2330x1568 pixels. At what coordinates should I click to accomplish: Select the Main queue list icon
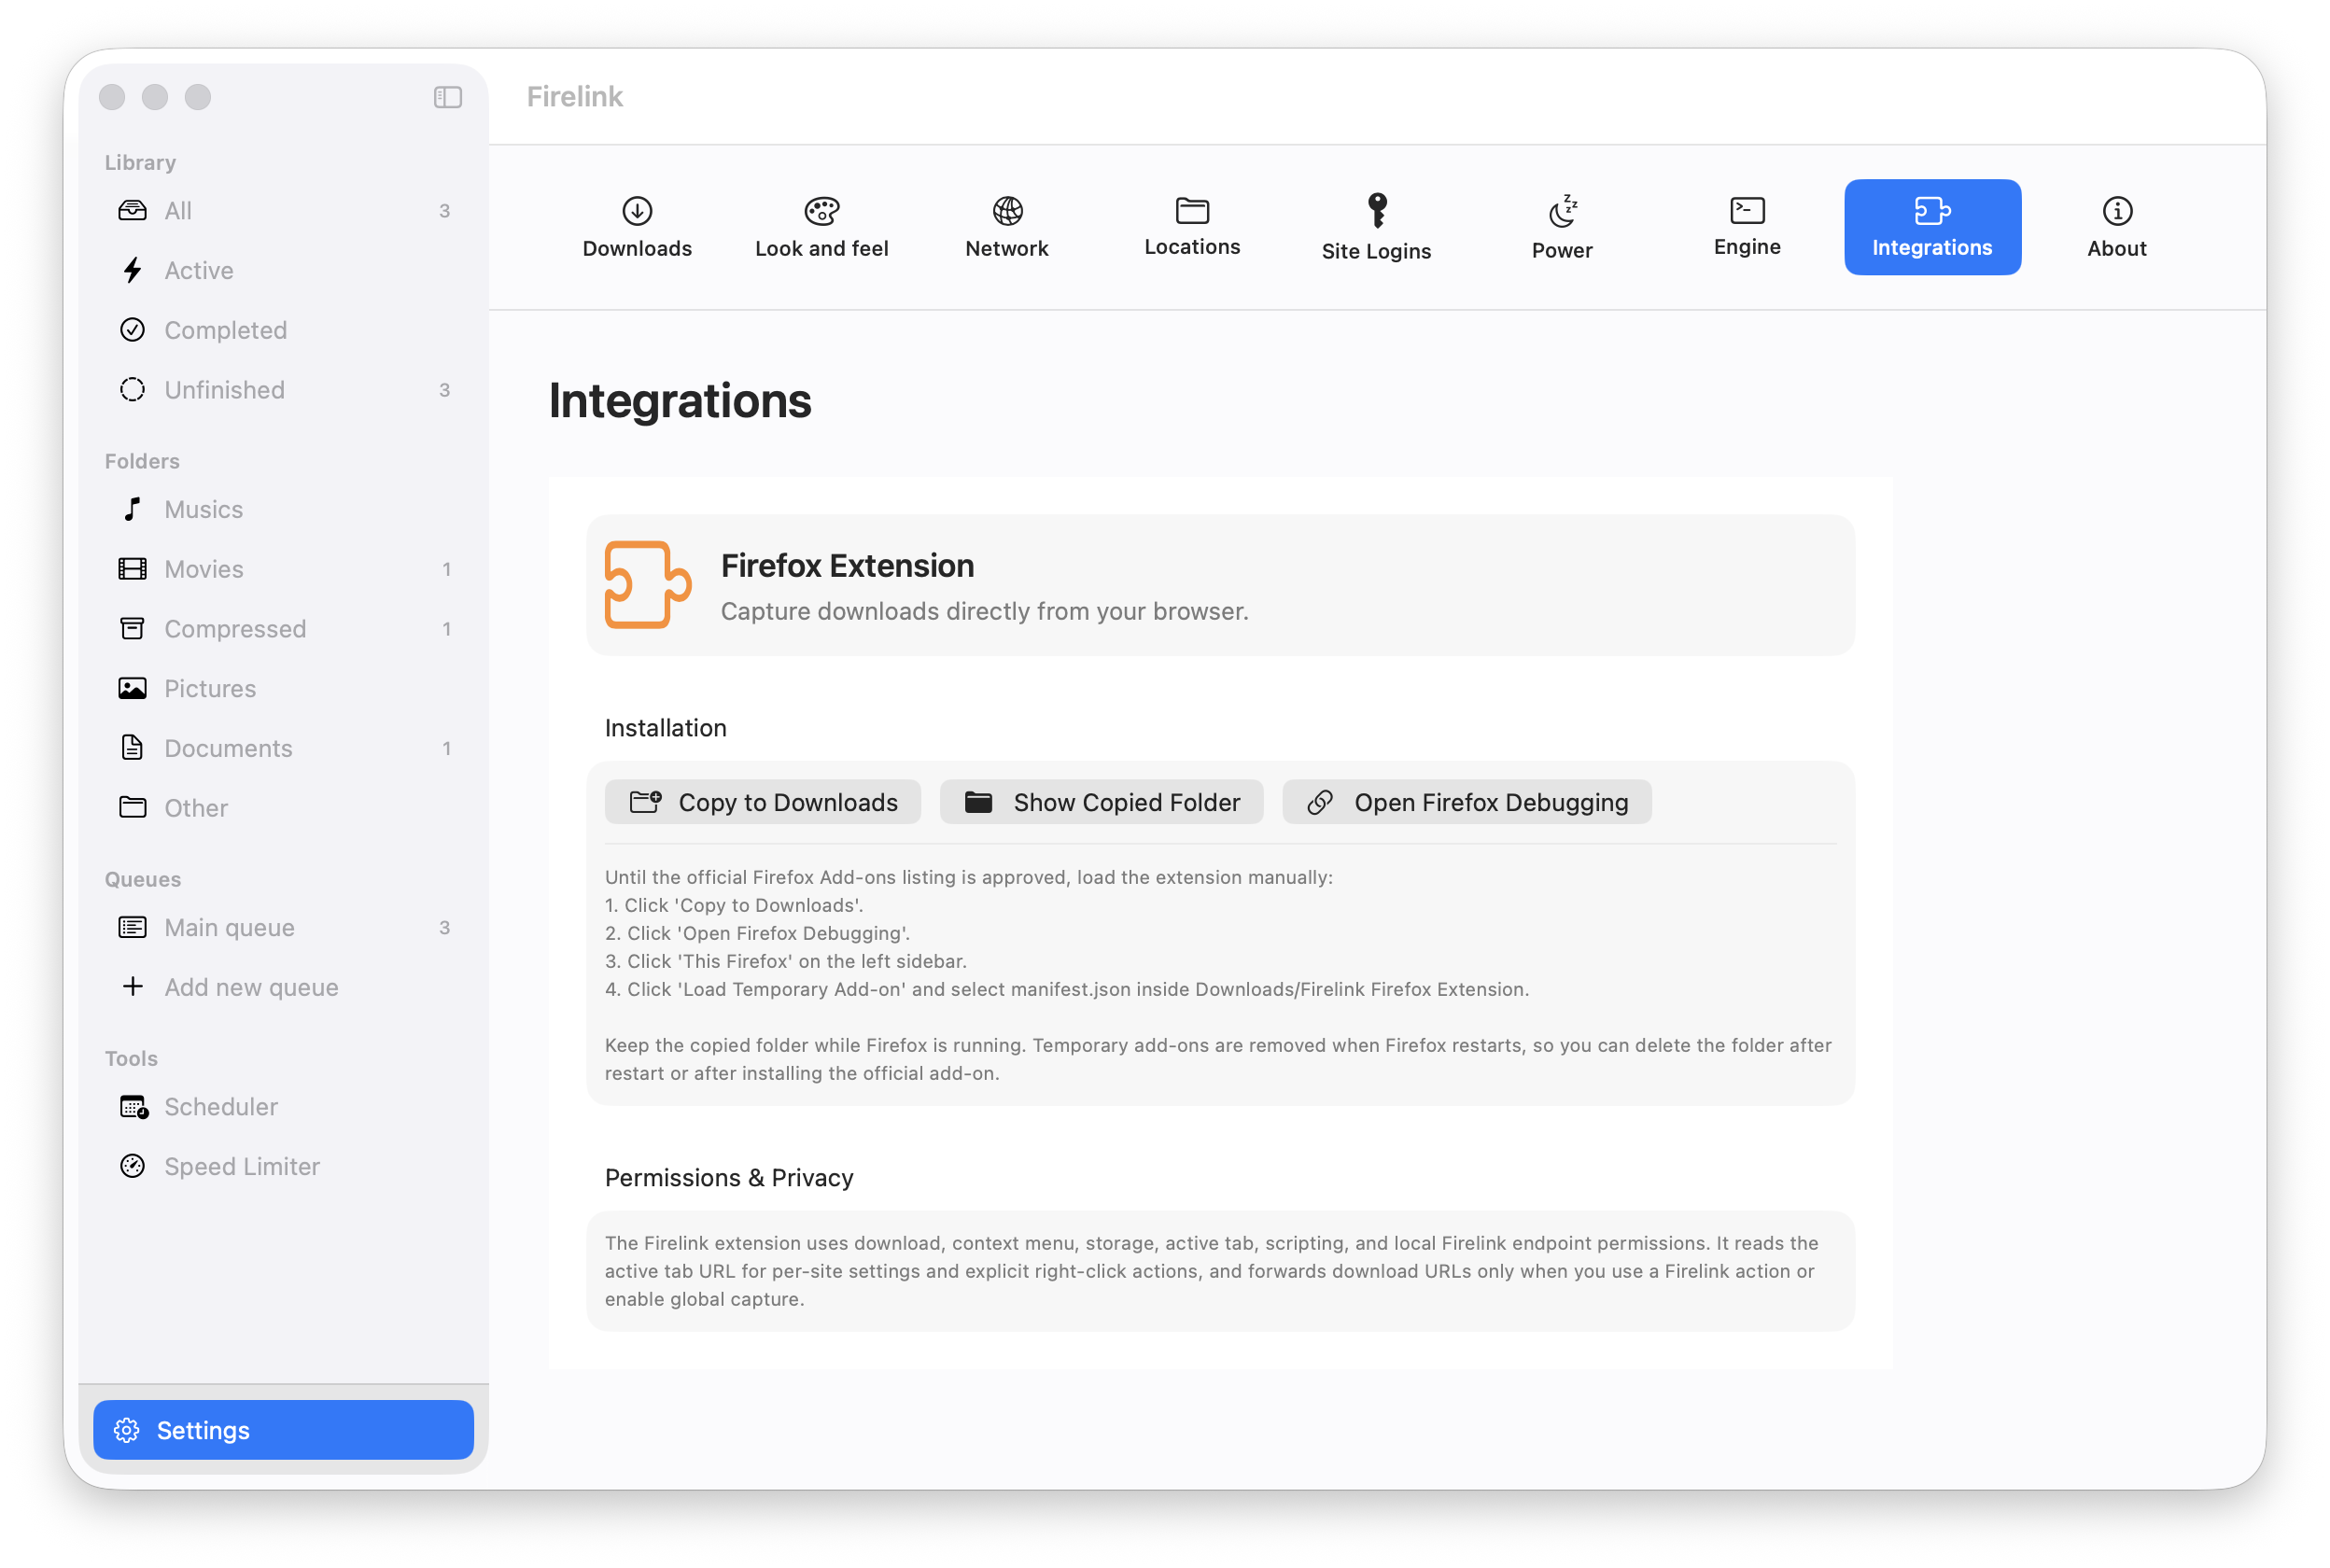click(x=132, y=927)
